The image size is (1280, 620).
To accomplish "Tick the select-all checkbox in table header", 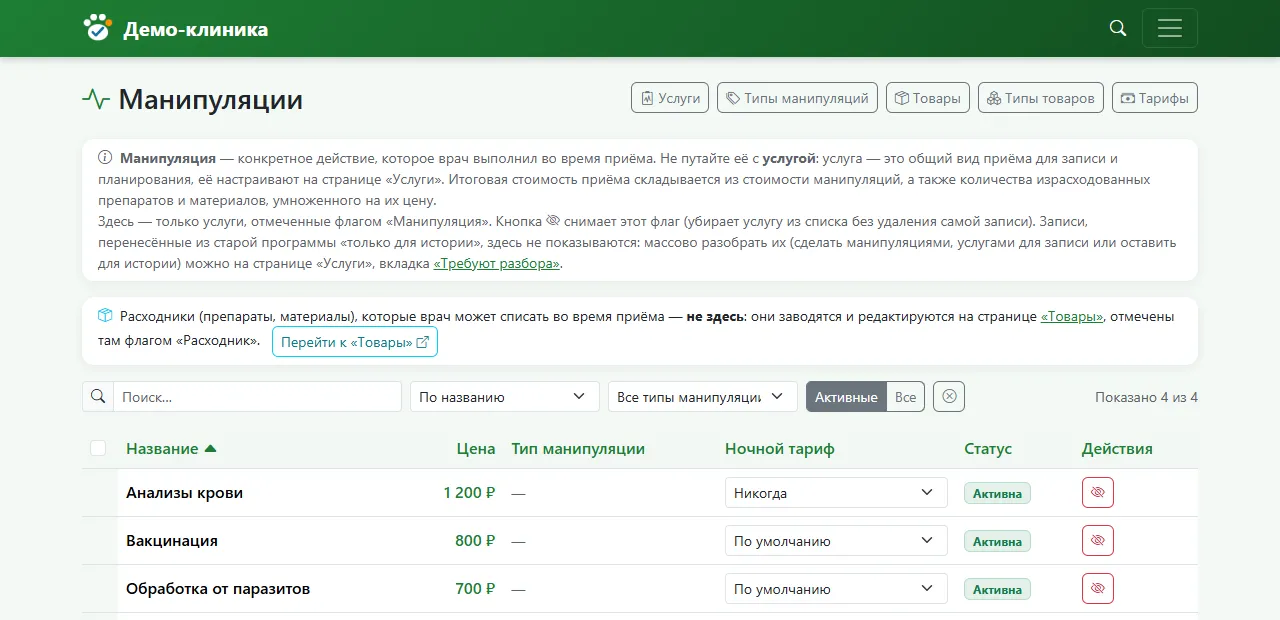I will [98, 448].
